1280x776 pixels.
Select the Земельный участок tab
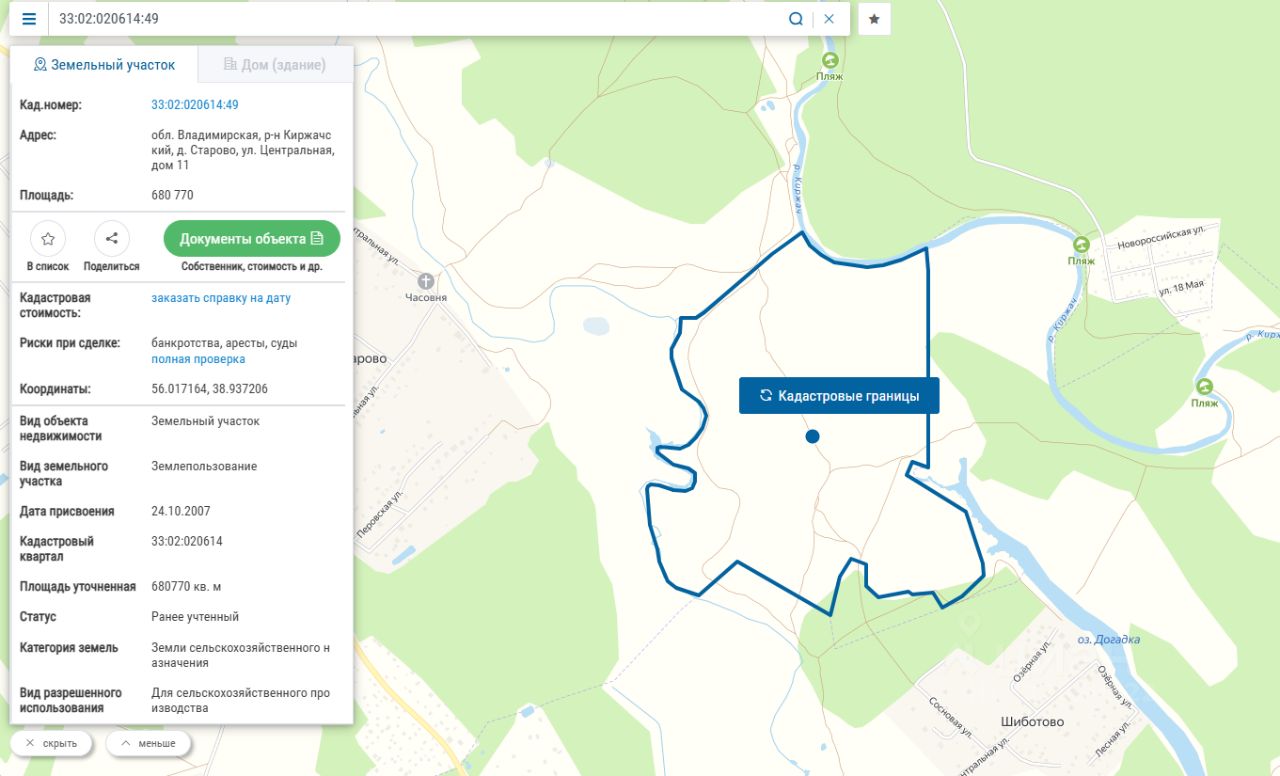104,65
